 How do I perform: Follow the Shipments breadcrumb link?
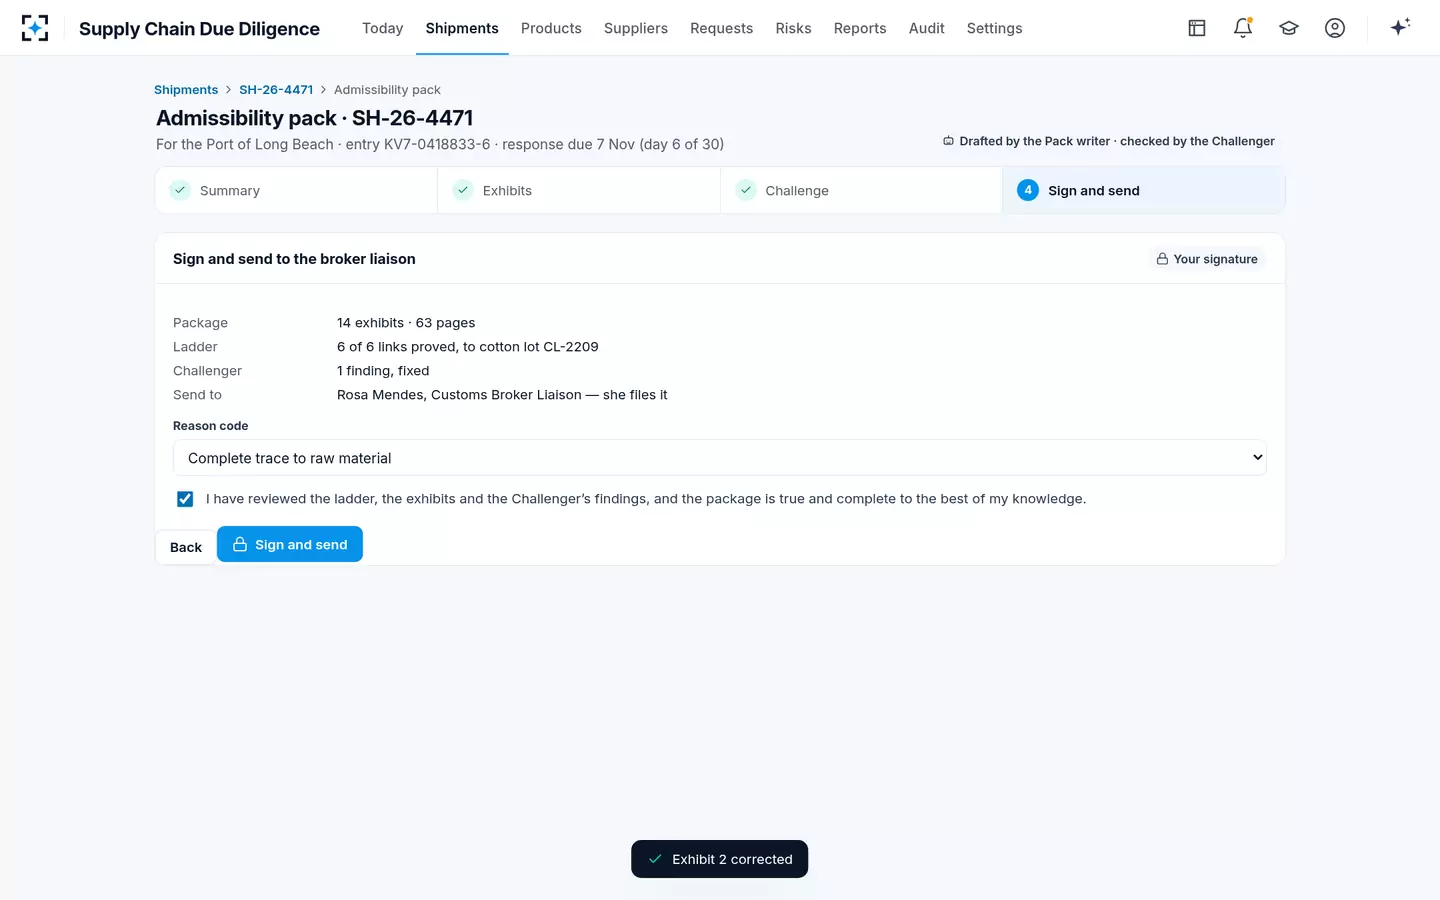coord(186,90)
